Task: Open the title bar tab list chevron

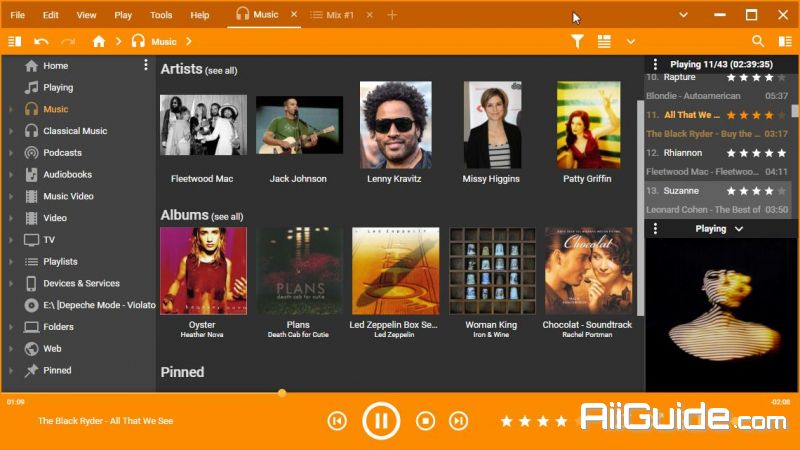Action: [x=683, y=15]
